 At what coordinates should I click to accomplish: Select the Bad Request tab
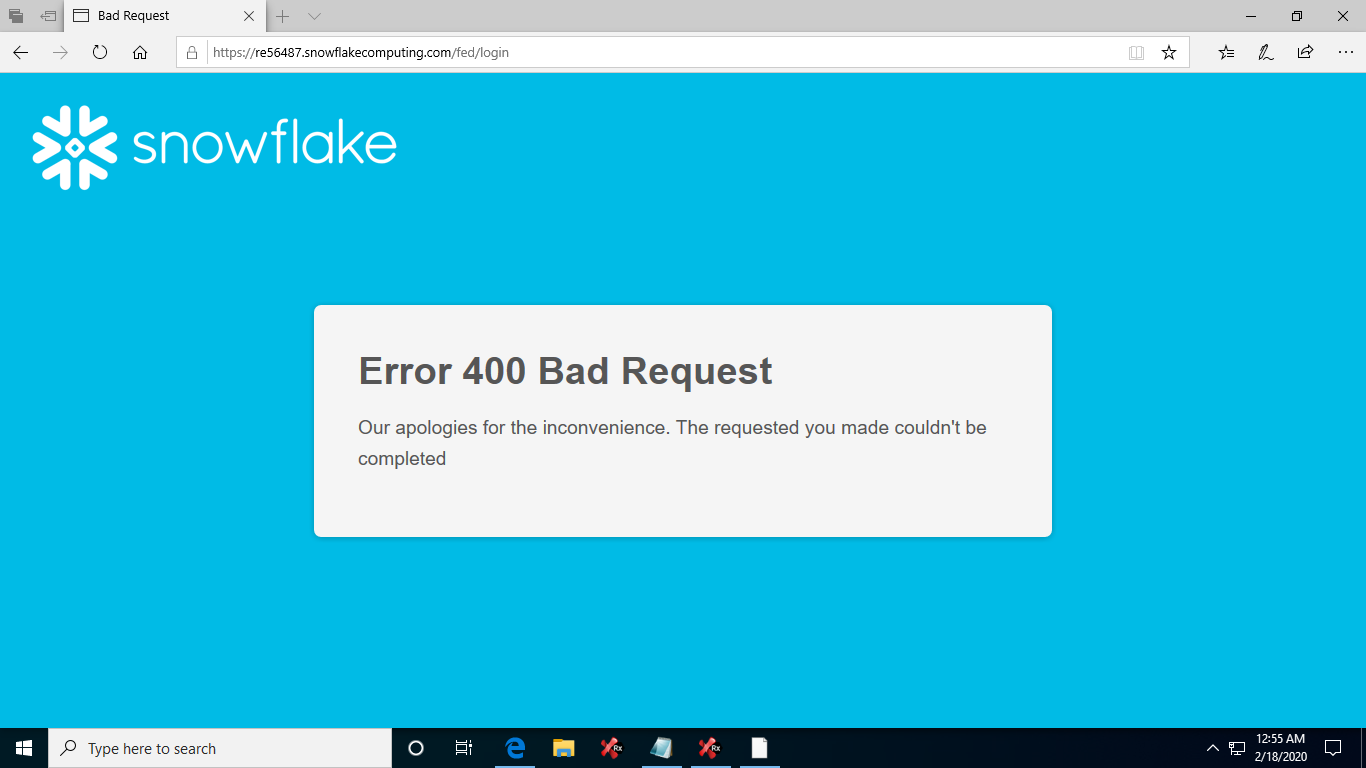click(166, 16)
